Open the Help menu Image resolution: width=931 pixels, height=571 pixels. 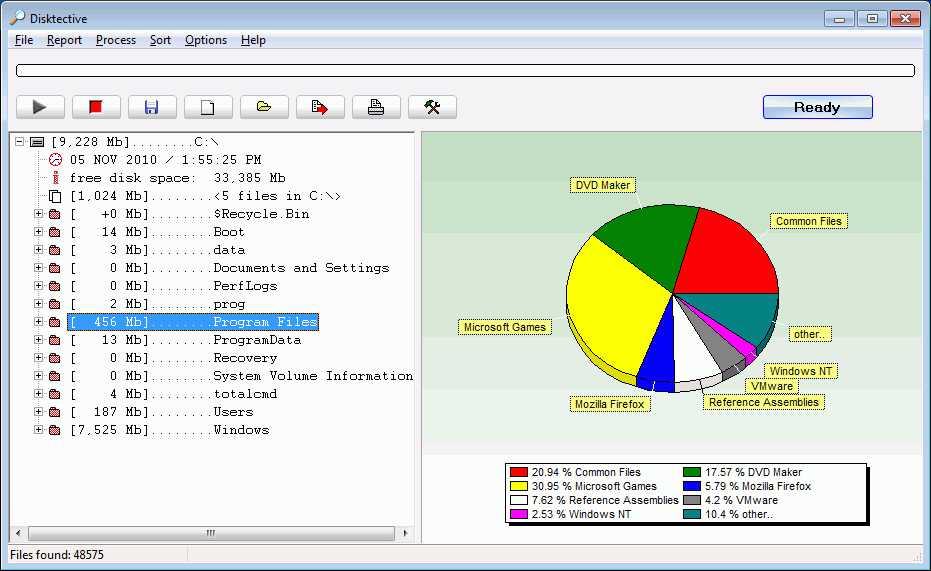click(x=253, y=40)
